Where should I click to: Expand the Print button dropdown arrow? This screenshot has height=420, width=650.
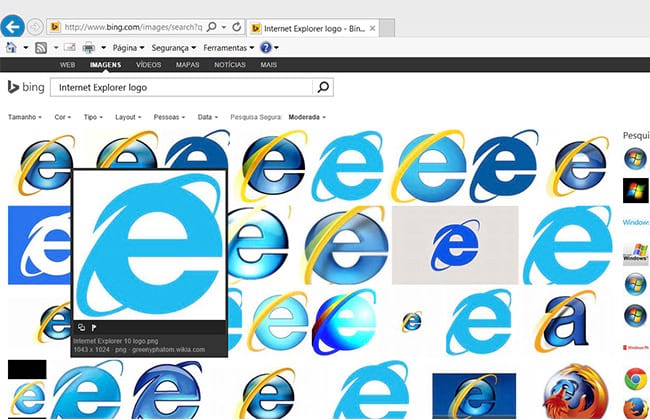(103, 48)
